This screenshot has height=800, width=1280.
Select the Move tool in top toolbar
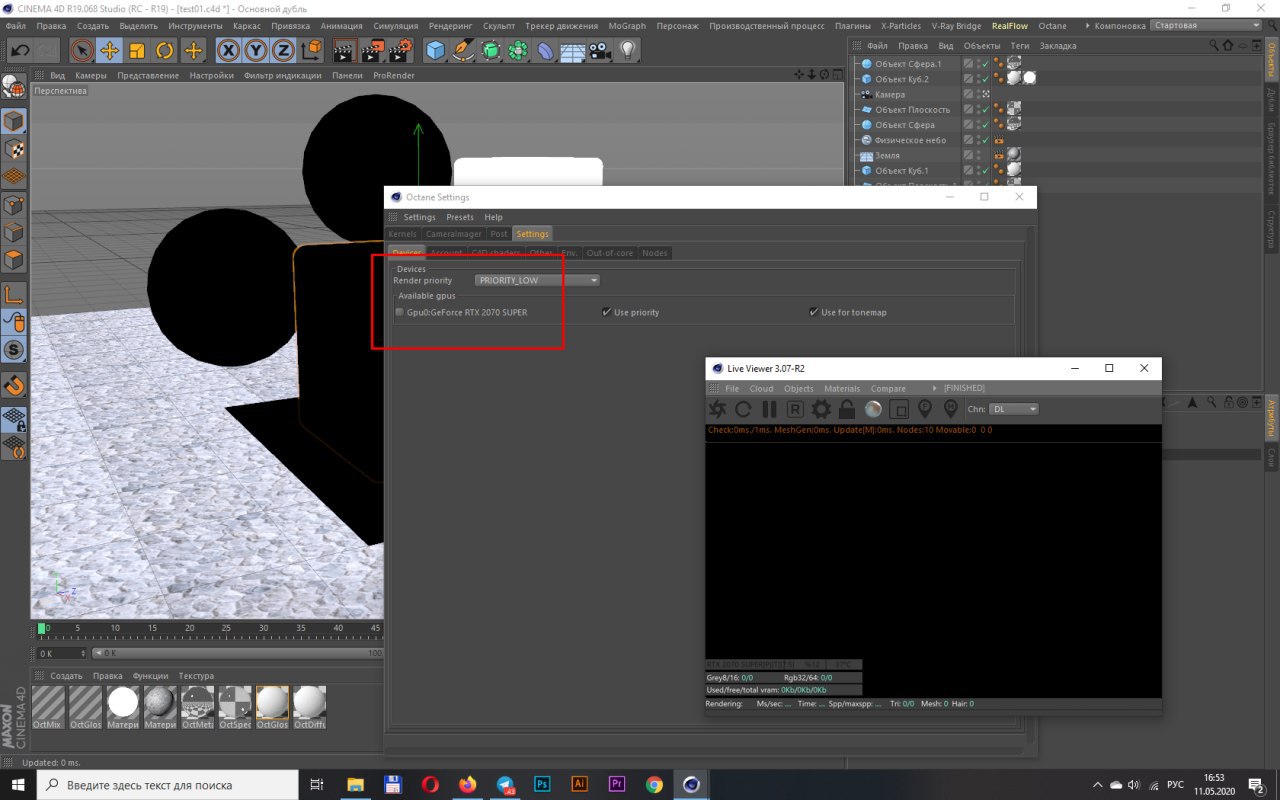110,49
